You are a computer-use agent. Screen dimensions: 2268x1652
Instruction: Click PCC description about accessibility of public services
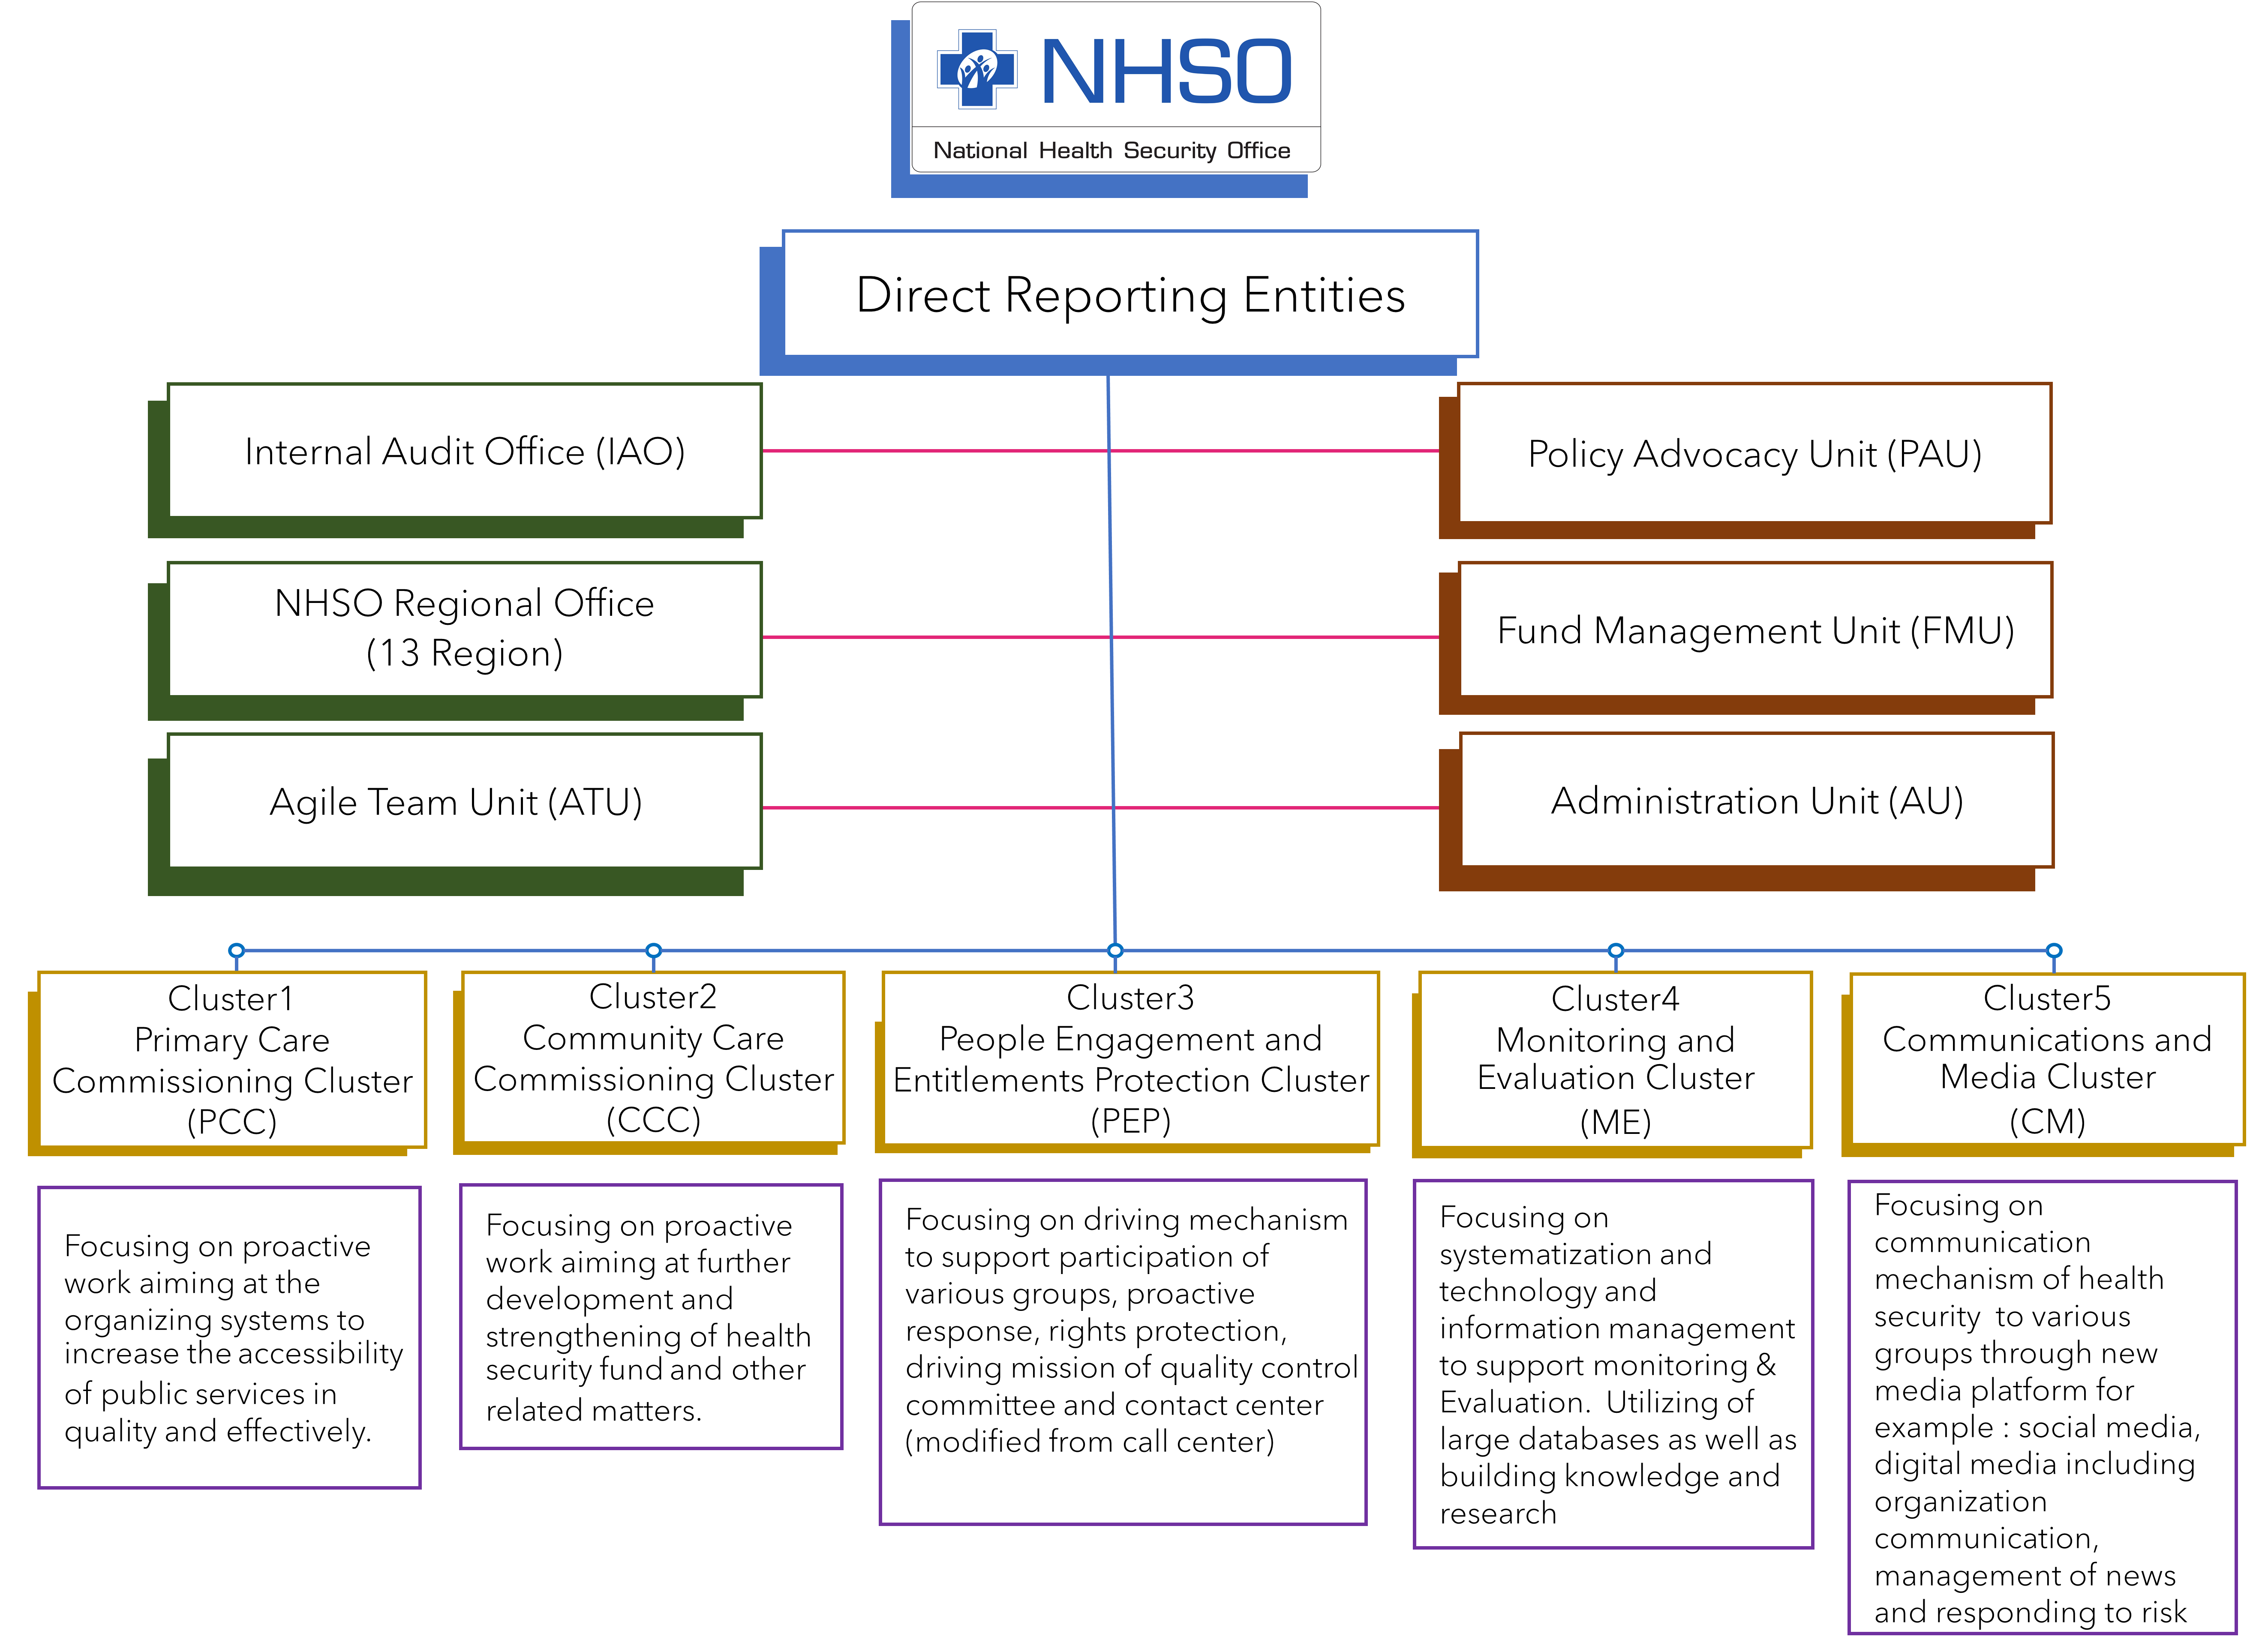229,1337
